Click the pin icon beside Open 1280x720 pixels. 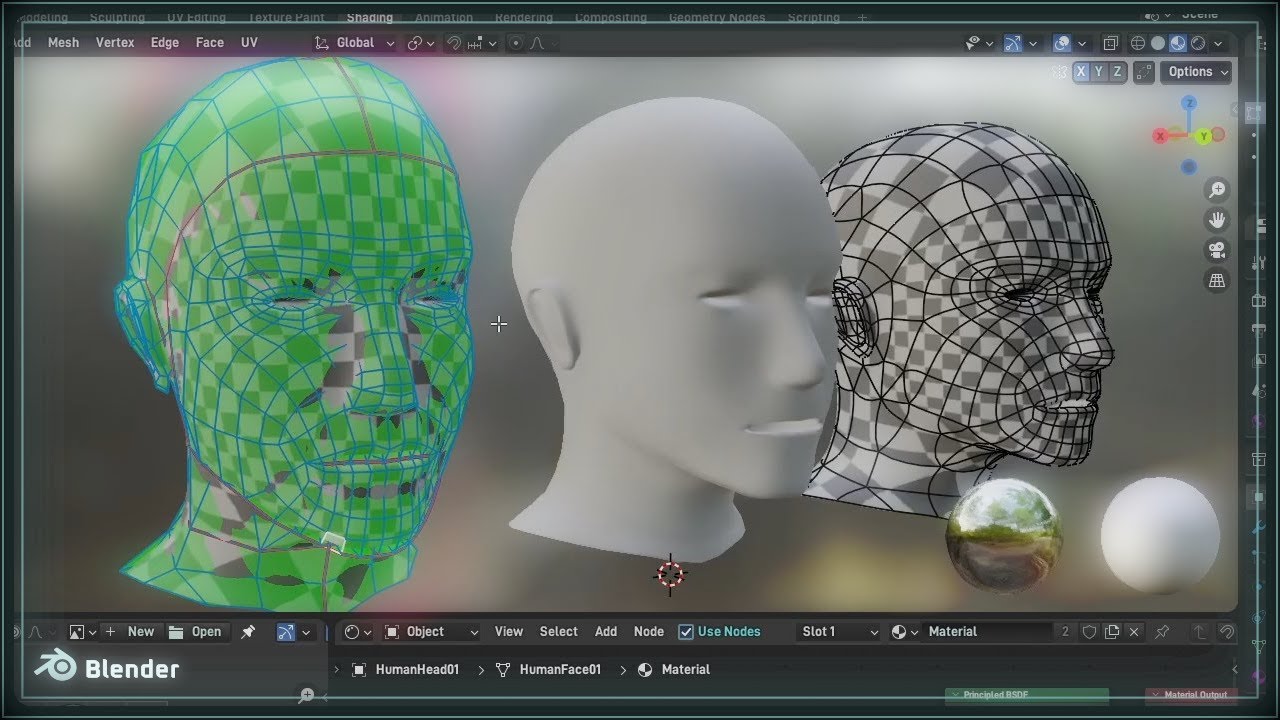pyautogui.click(x=248, y=632)
